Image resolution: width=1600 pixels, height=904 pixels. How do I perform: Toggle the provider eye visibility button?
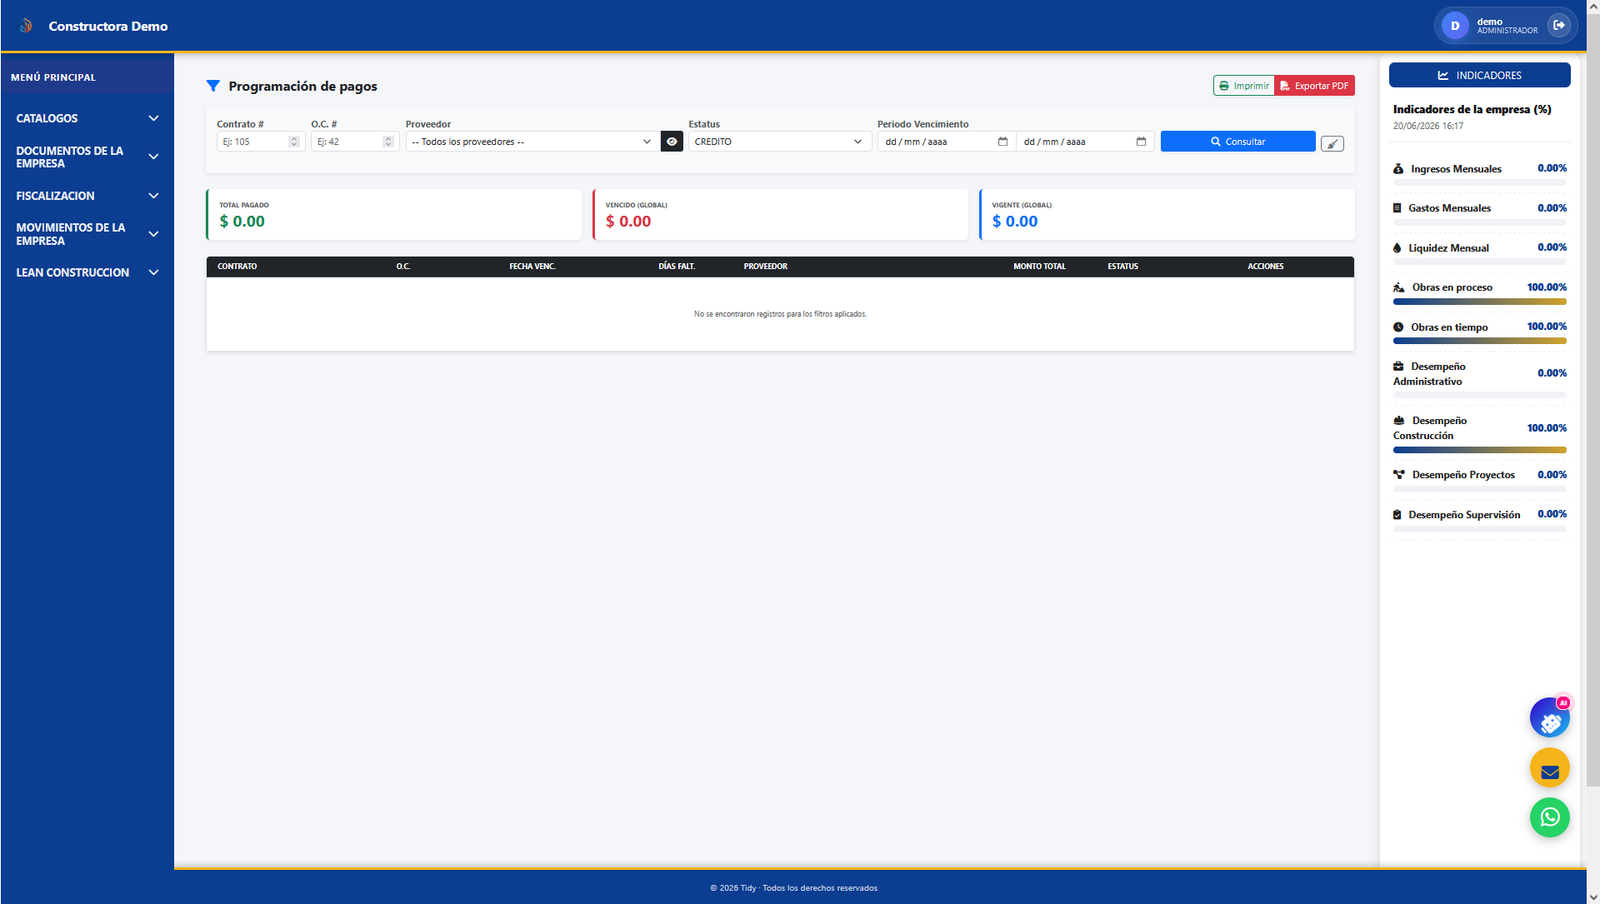click(x=672, y=142)
